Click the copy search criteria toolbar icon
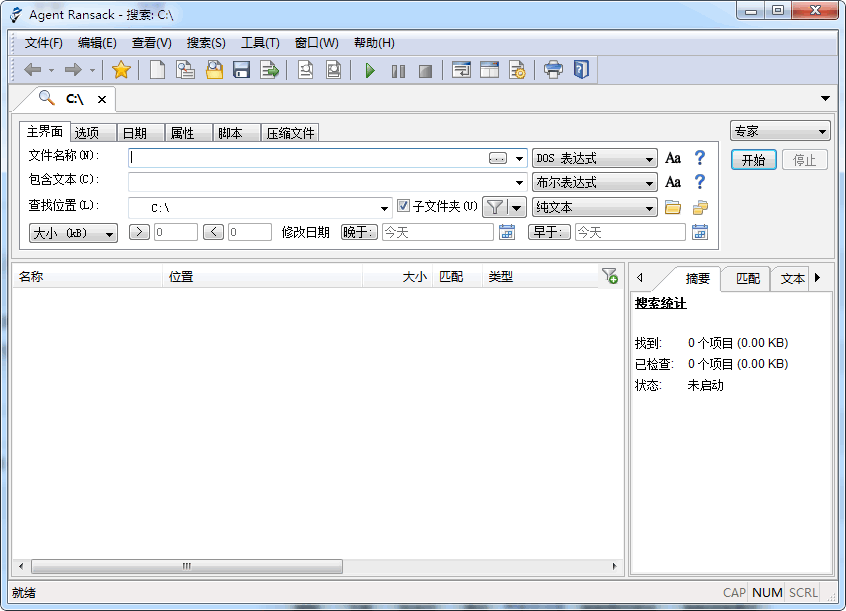Screen dimensions: 846x611 pyautogui.click(x=186, y=70)
